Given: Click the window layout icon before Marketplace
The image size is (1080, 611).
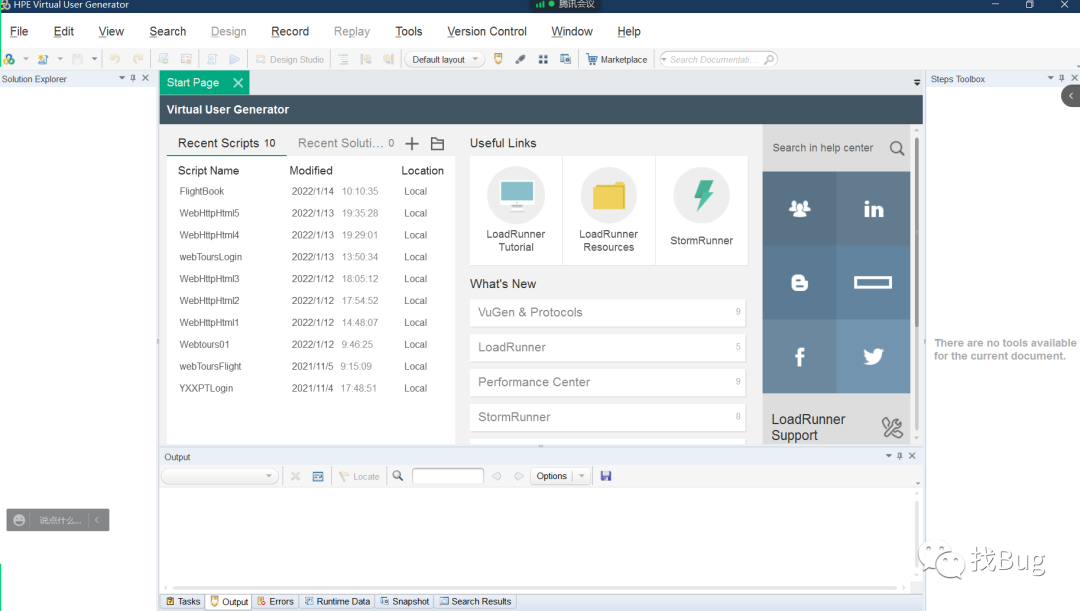Looking at the screenshot, I should click(x=565, y=59).
